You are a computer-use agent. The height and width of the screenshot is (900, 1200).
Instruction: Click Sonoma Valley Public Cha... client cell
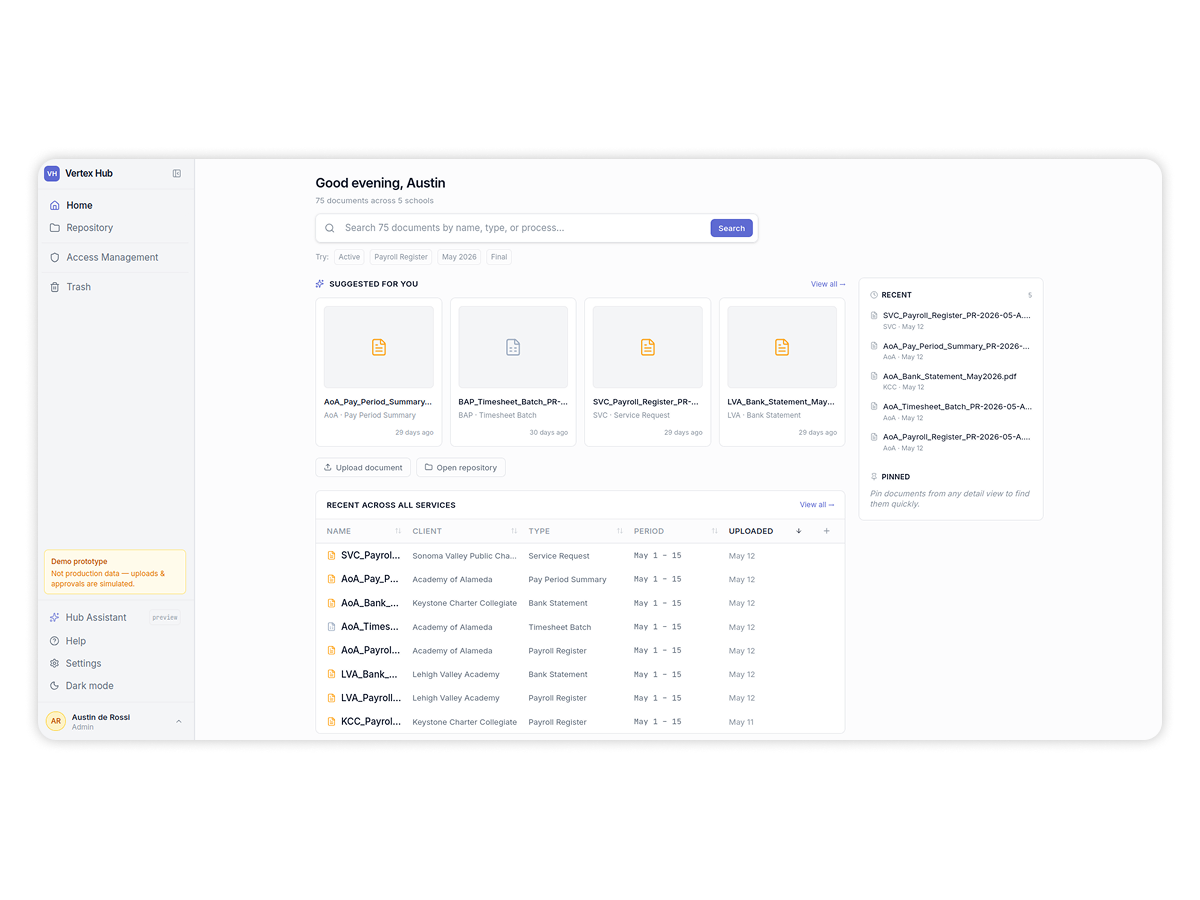click(x=464, y=556)
